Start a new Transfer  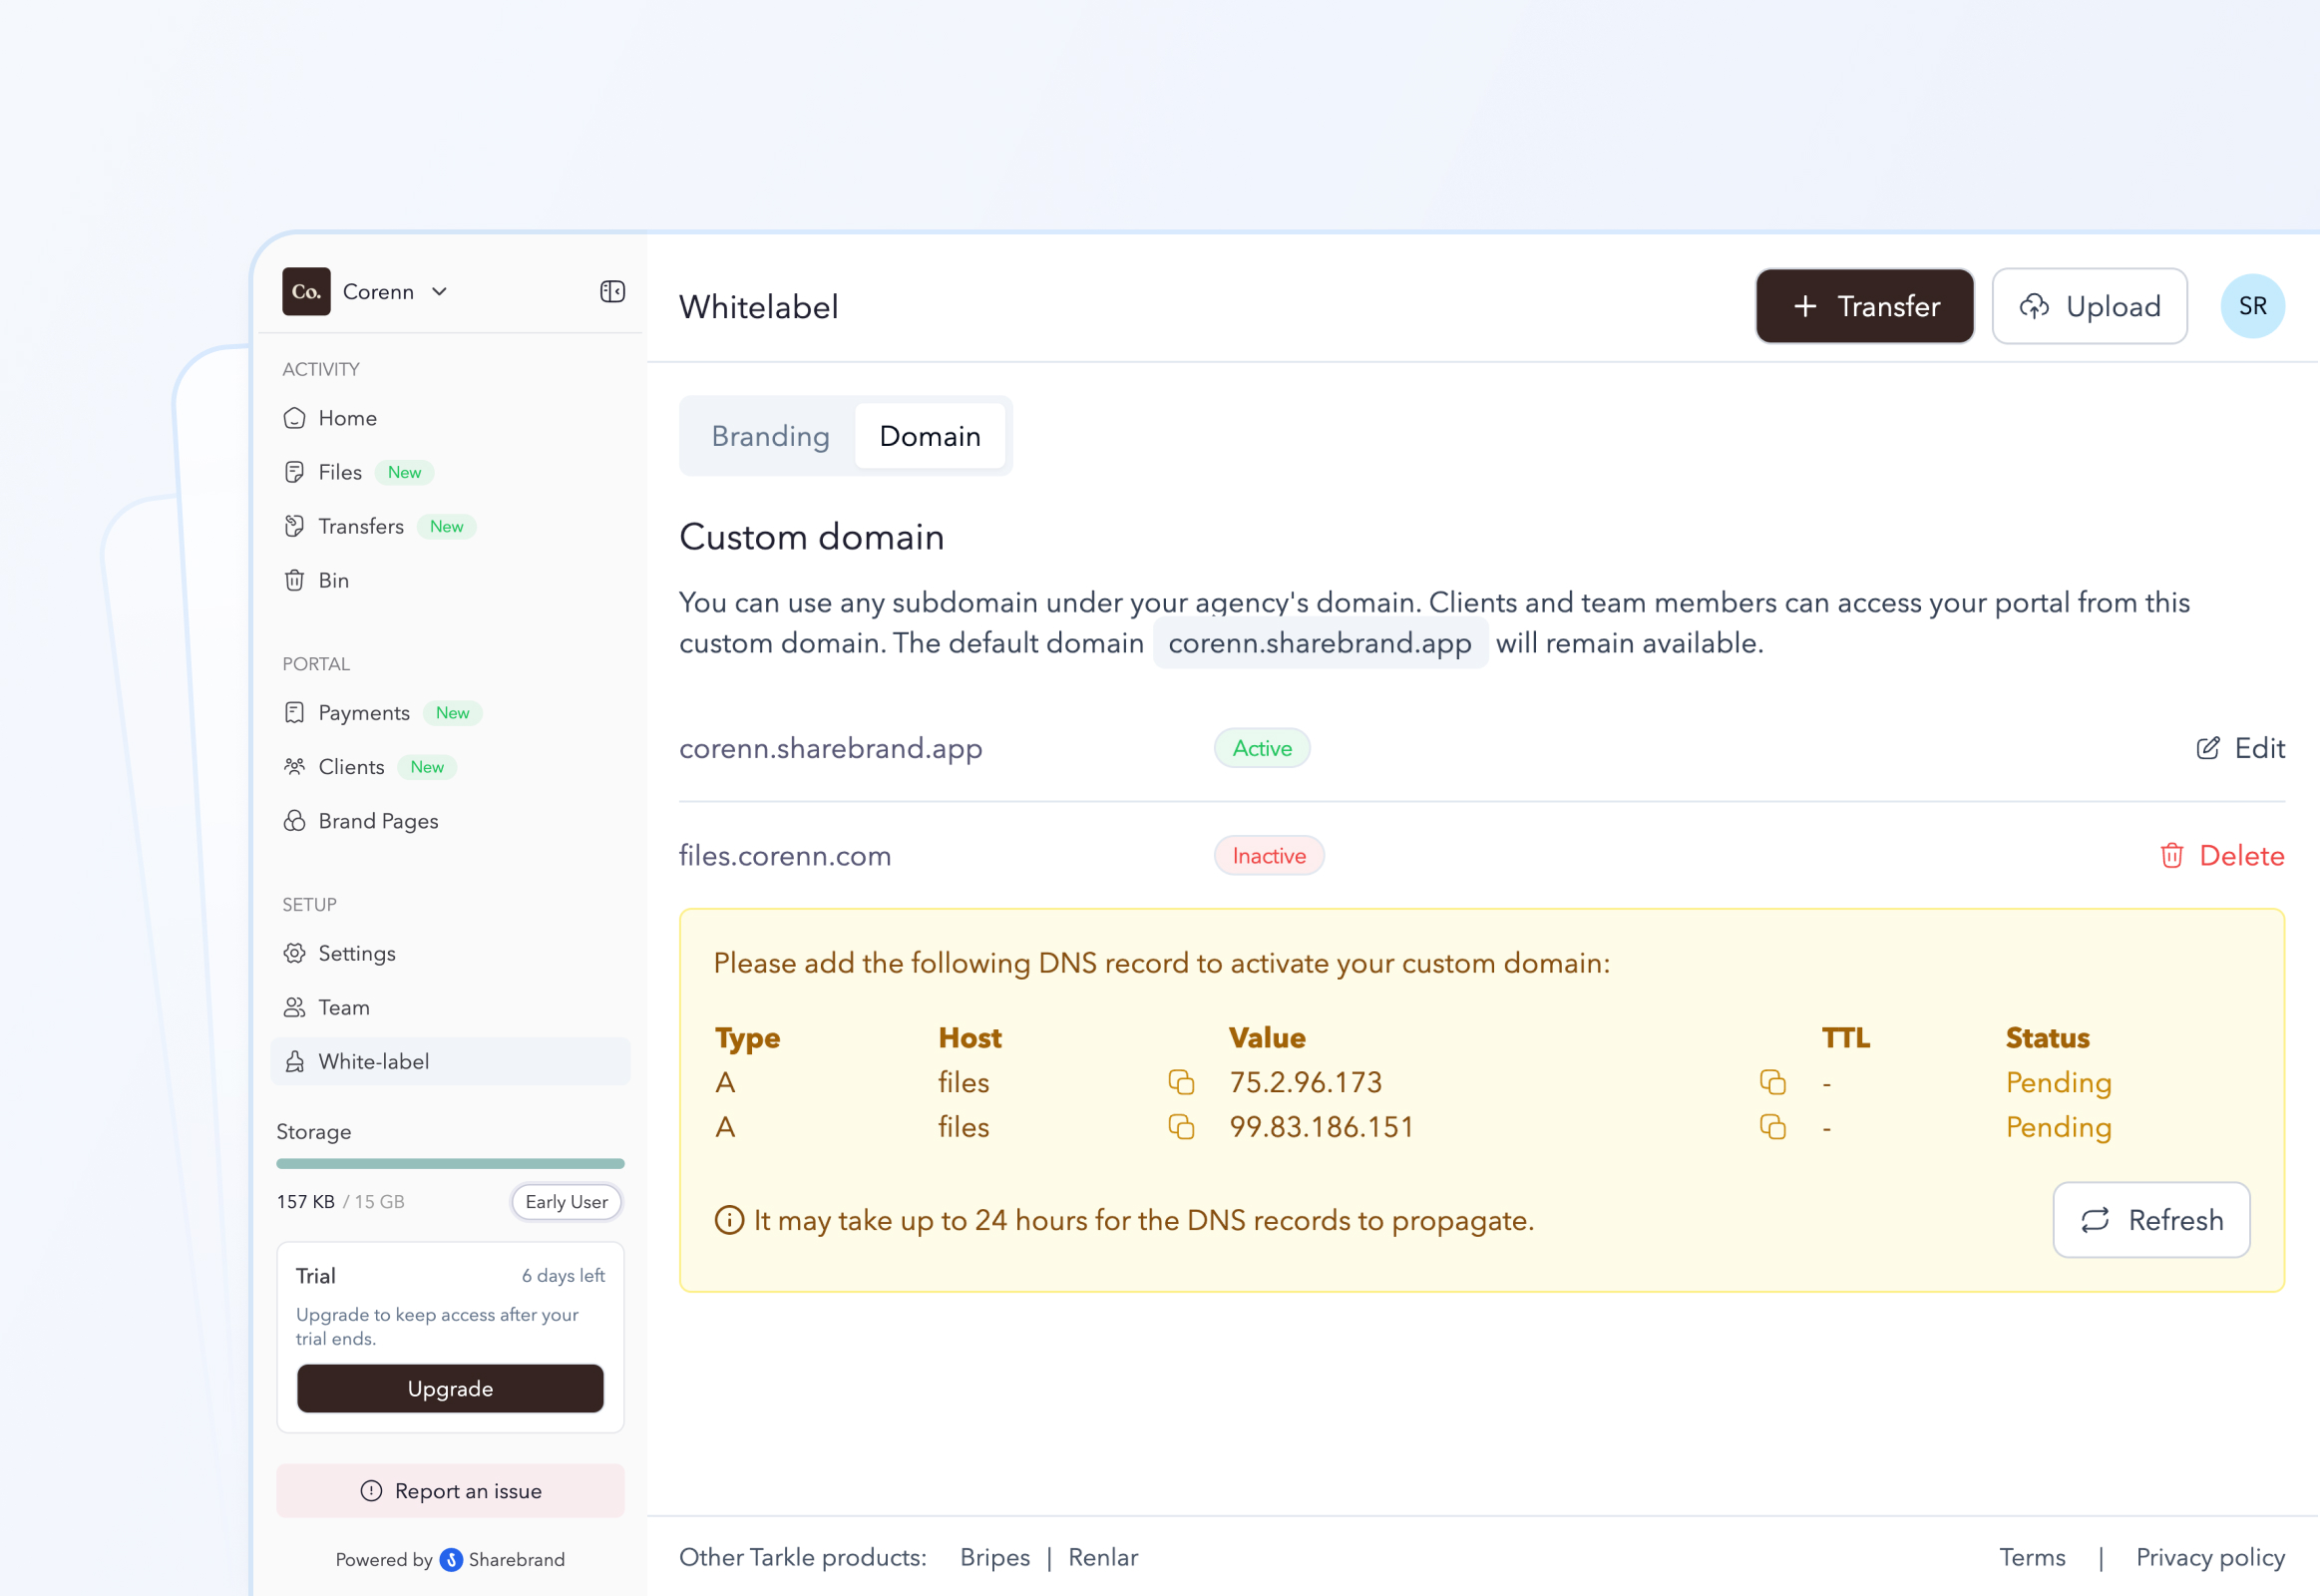point(1864,306)
